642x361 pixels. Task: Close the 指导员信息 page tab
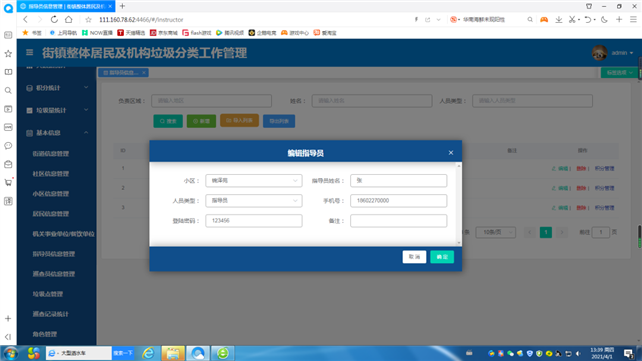[144, 73]
